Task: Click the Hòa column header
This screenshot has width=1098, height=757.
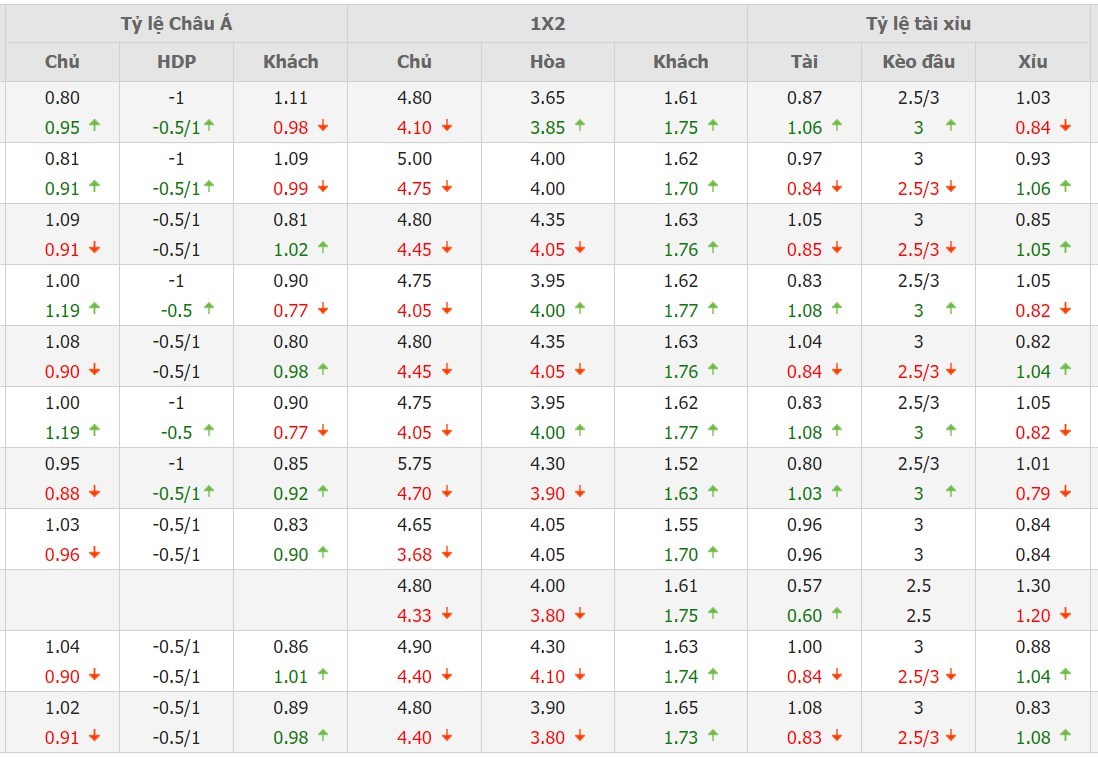Action: click(547, 62)
